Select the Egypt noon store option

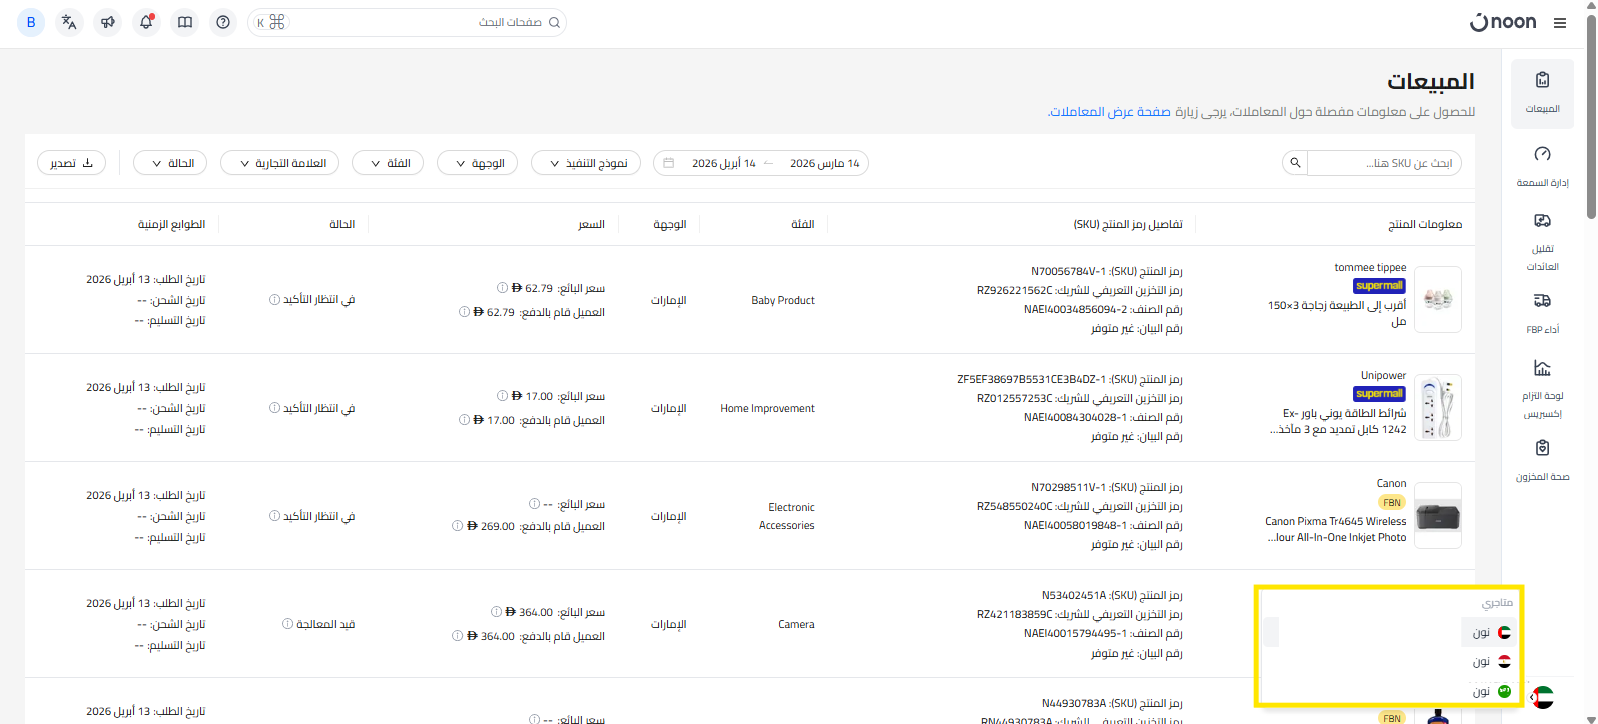click(1490, 662)
